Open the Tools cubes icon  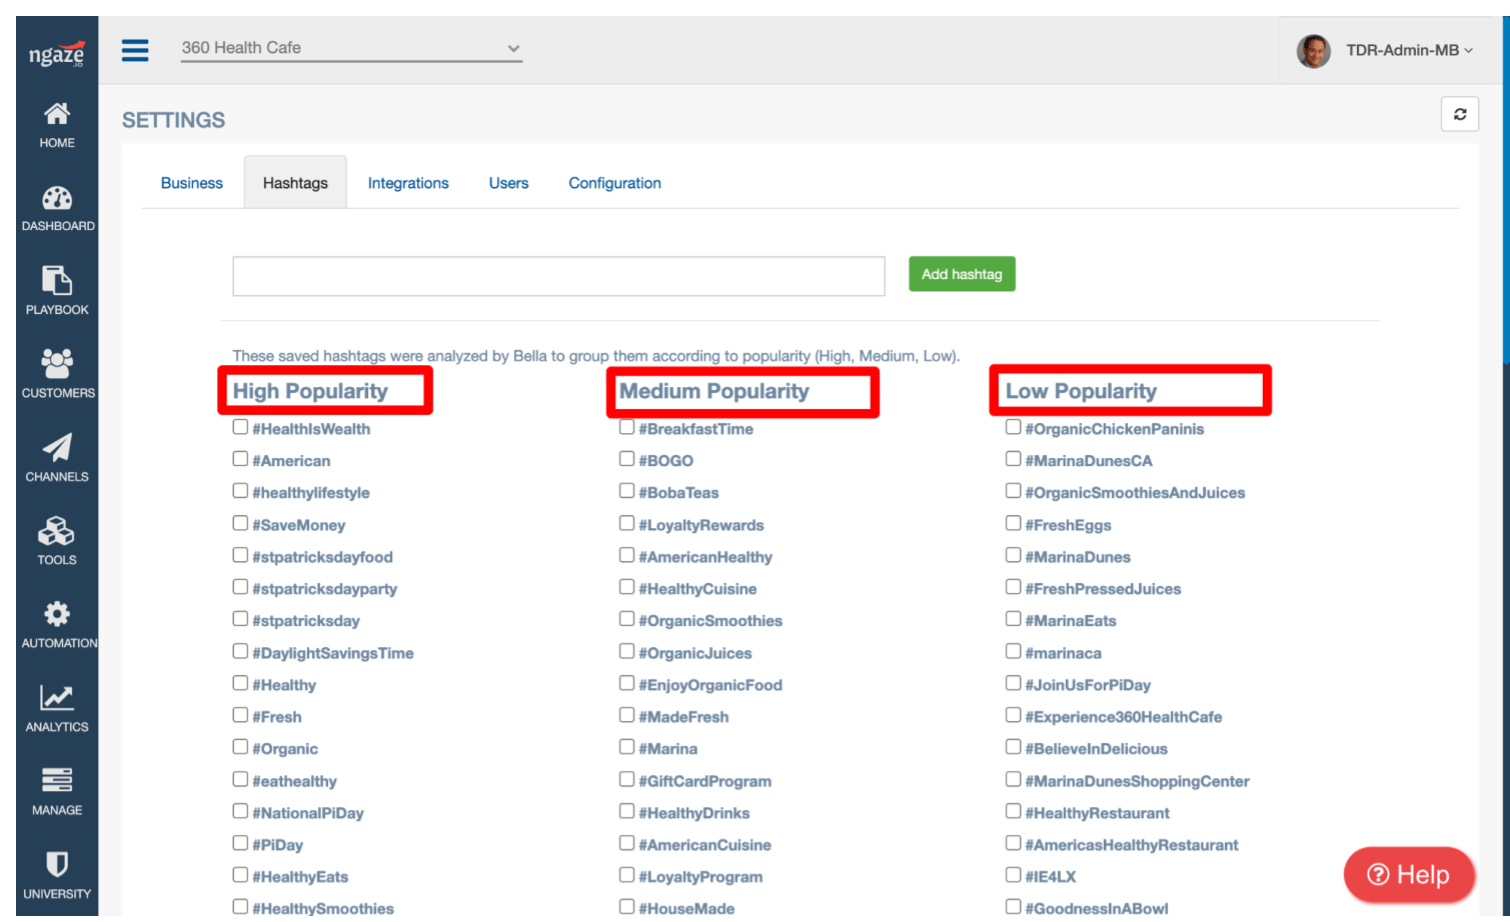[57, 531]
